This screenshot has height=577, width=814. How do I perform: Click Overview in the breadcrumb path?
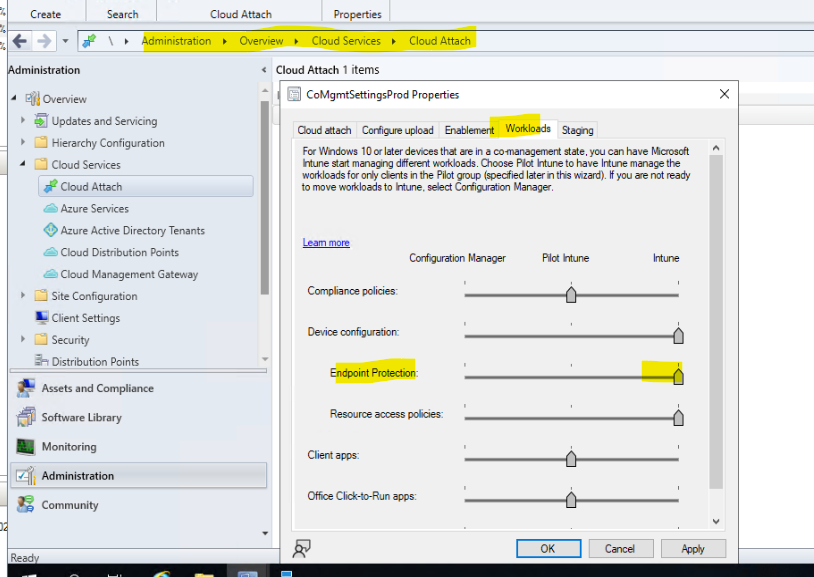click(x=261, y=41)
